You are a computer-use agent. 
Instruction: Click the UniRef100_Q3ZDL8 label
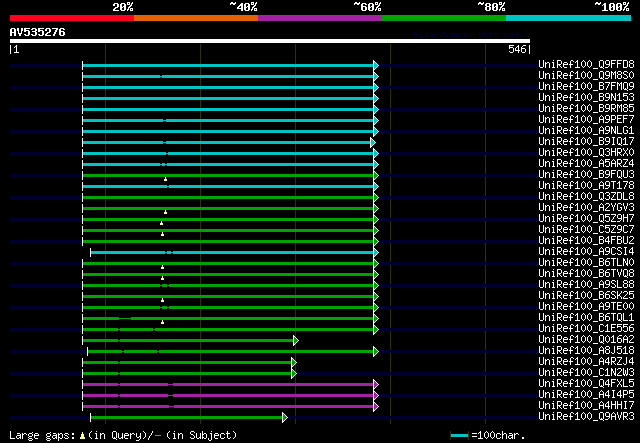(586, 197)
